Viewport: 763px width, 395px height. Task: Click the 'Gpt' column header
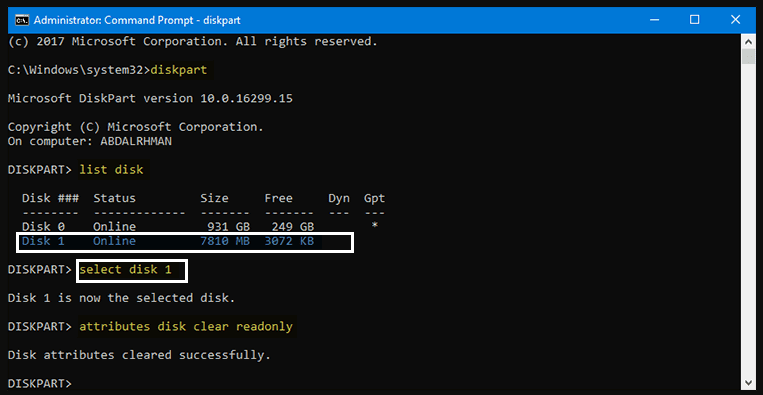click(x=374, y=198)
